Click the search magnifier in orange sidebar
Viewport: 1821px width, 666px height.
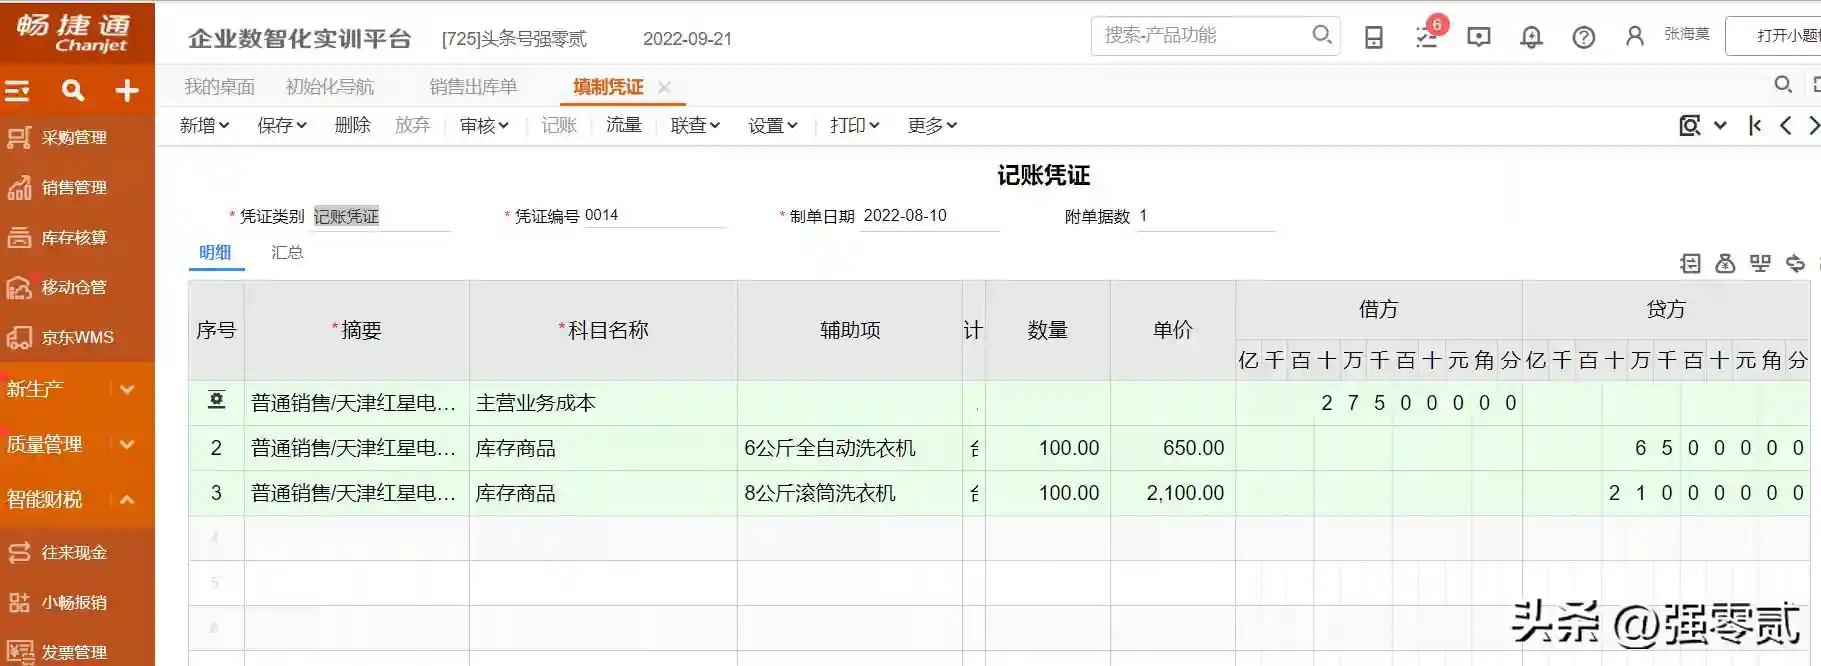[72, 91]
